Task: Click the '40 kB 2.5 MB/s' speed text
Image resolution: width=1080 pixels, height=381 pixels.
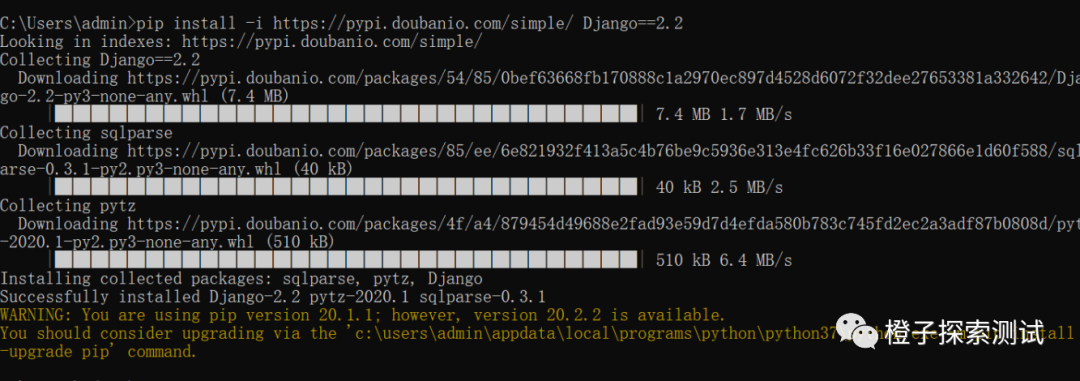Action: pos(719,187)
